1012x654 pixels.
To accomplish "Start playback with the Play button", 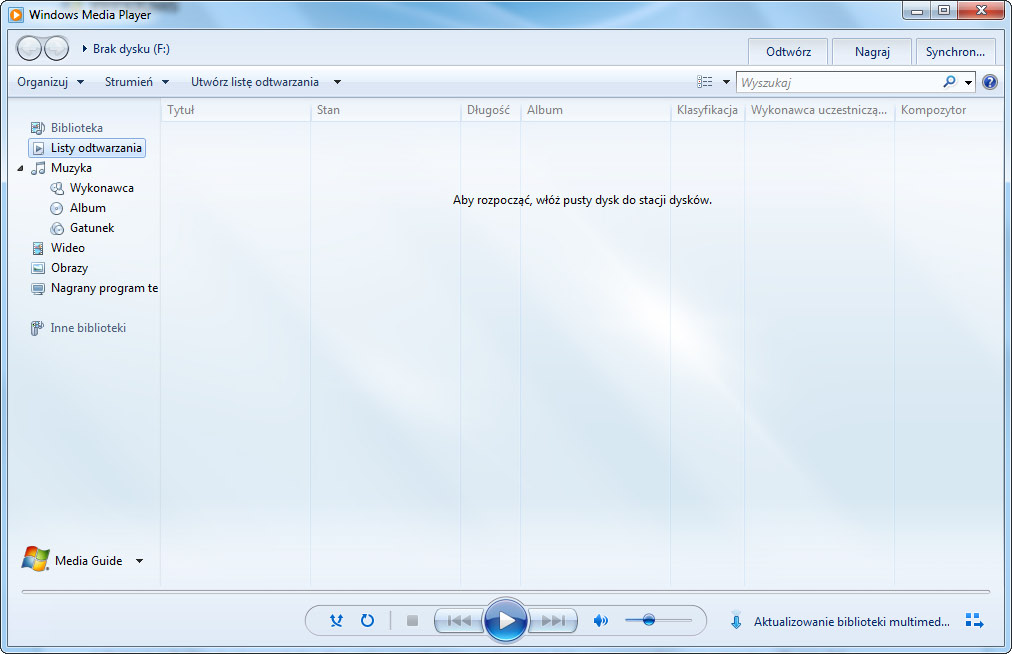I will coord(505,620).
